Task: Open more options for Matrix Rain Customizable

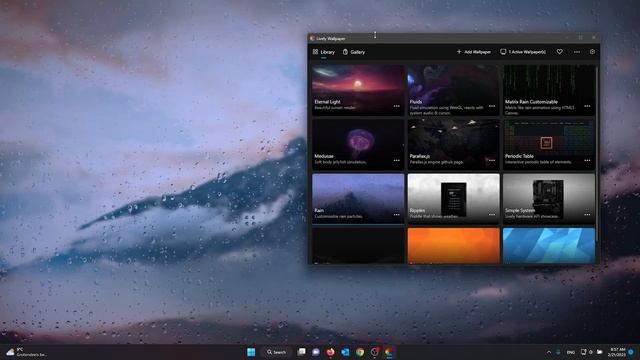Action: tap(587, 106)
